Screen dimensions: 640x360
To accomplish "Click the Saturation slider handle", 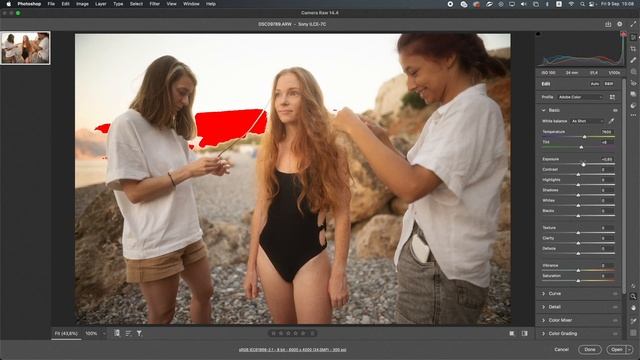I will [x=578, y=280].
